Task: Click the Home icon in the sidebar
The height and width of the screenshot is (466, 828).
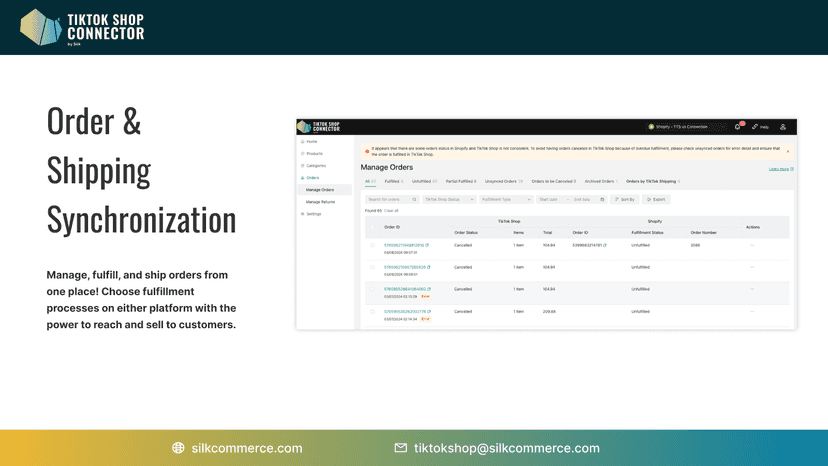Action: (303, 142)
